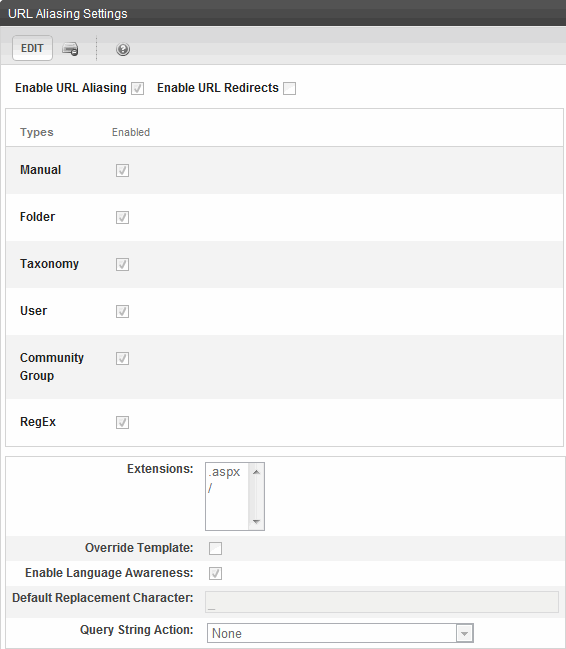Toggle Enable Language Awareness checkbox
566x649 pixels.
click(215, 573)
